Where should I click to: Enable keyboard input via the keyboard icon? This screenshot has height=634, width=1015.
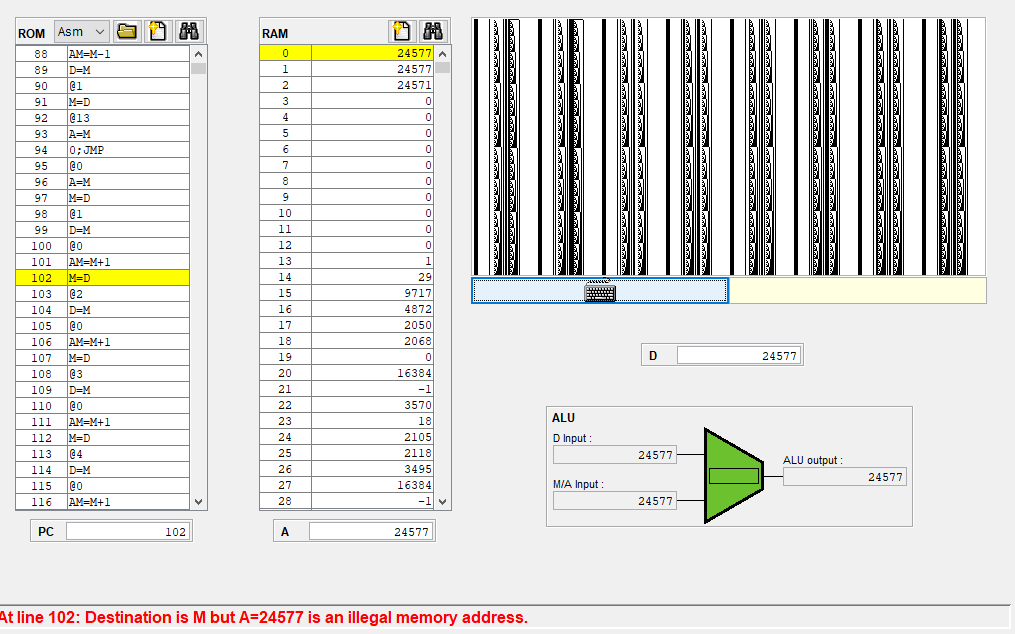[600, 291]
